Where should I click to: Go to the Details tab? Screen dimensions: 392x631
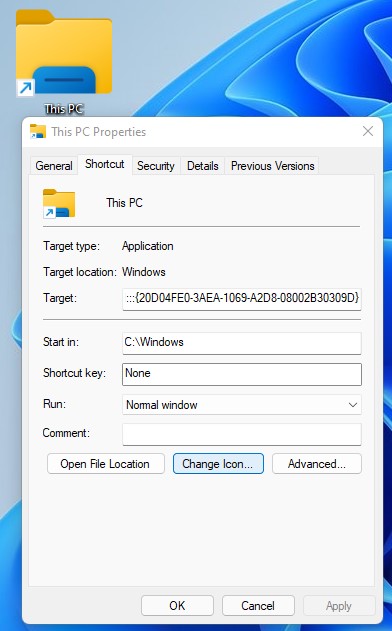point(202,166)
